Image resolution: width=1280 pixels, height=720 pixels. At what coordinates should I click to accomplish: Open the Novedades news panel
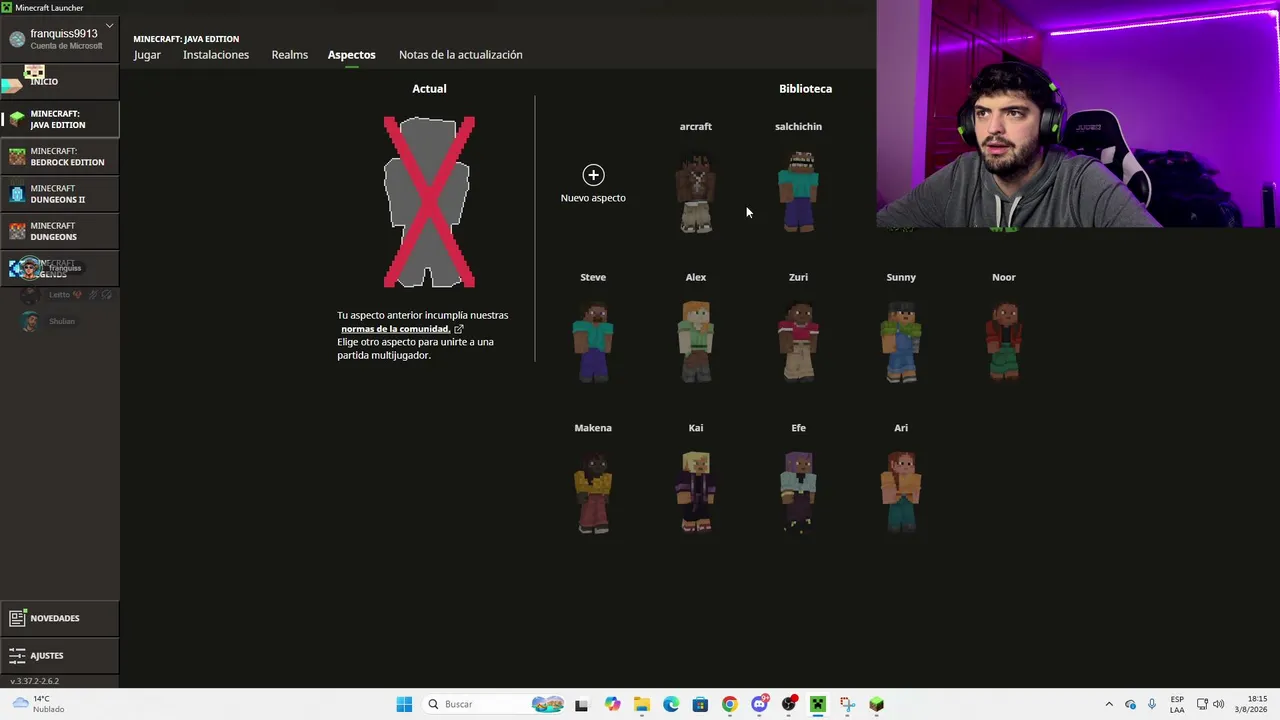59,618
